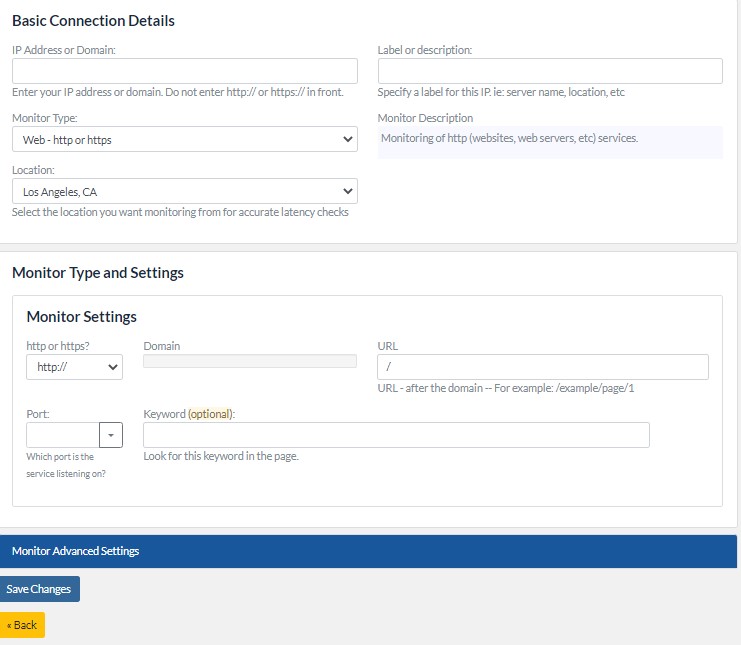Click the "IP Address or Domain:" label
Viewport: 741px width, 645px height.
click(64, 49)
